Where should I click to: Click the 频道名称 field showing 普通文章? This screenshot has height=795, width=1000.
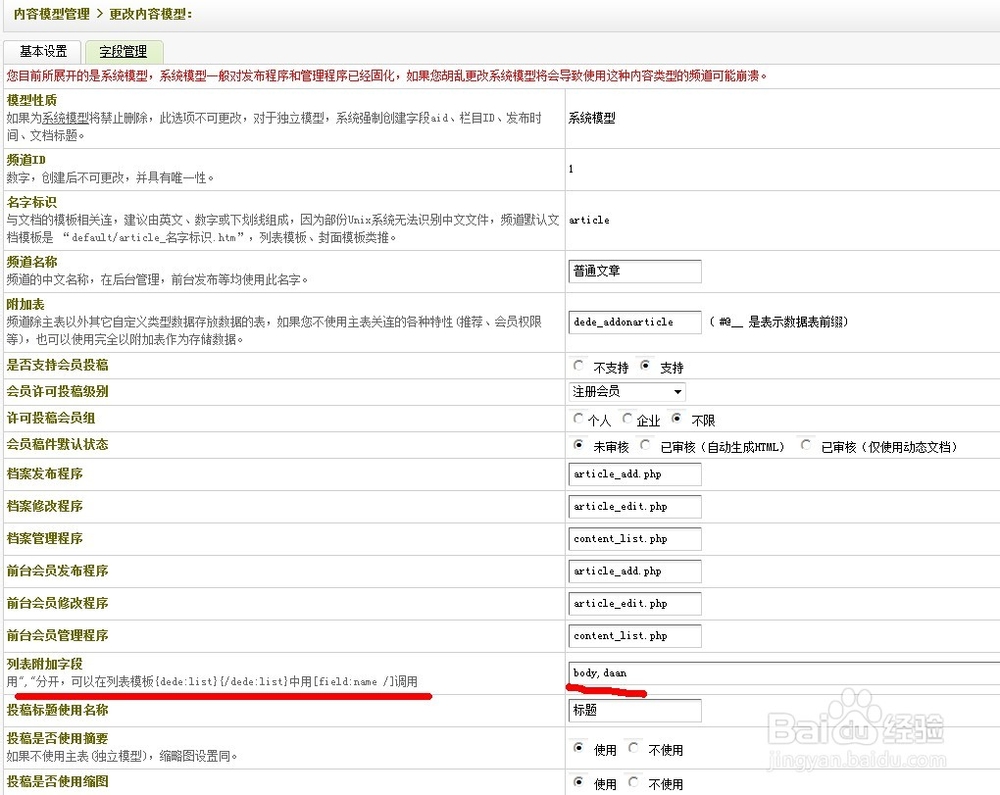click(x=634, y=271)
